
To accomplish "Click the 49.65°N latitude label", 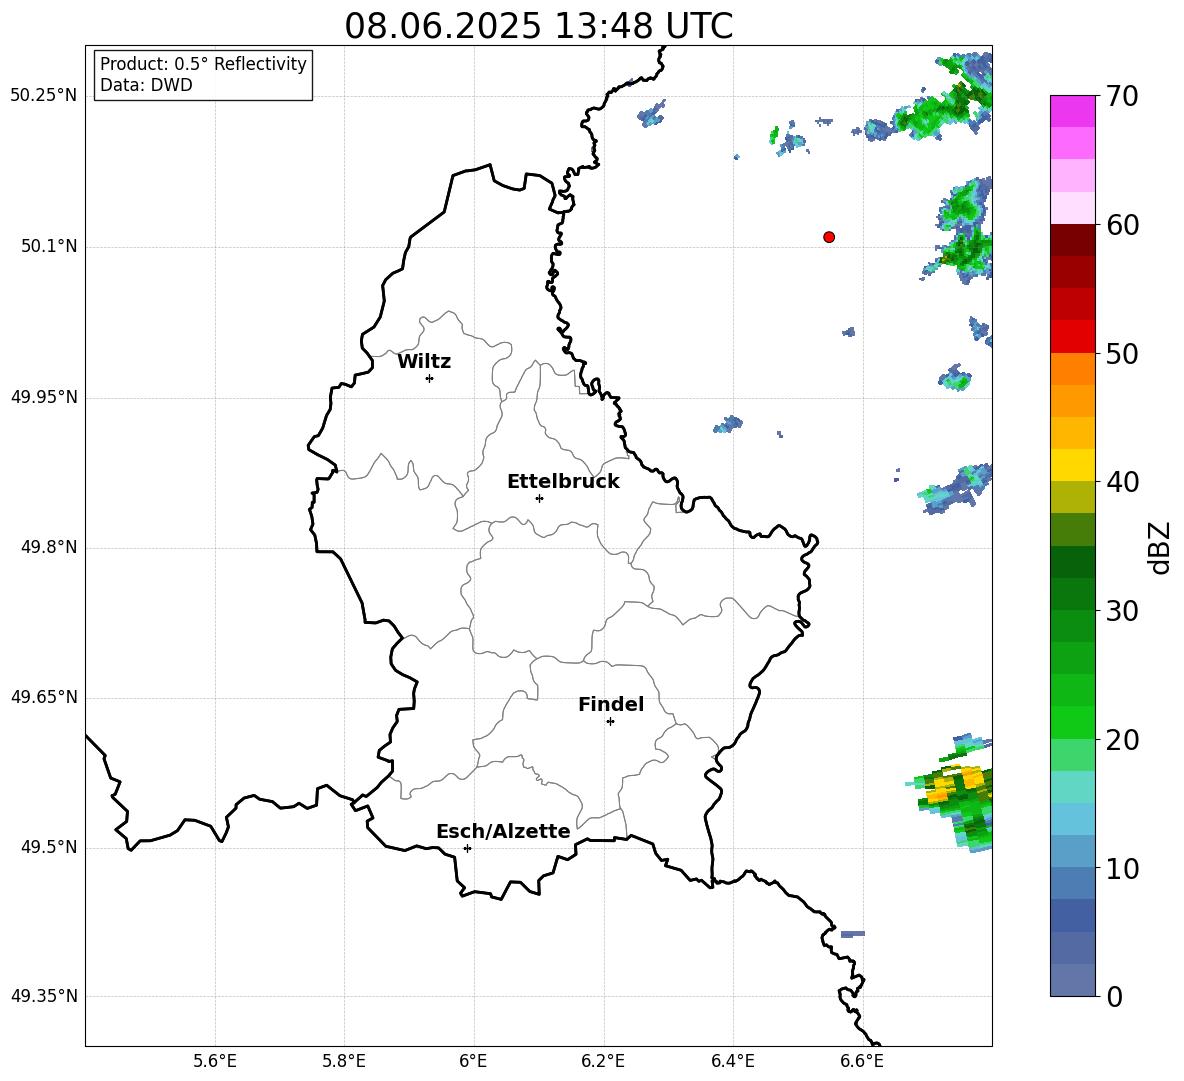I will point(44,696).
